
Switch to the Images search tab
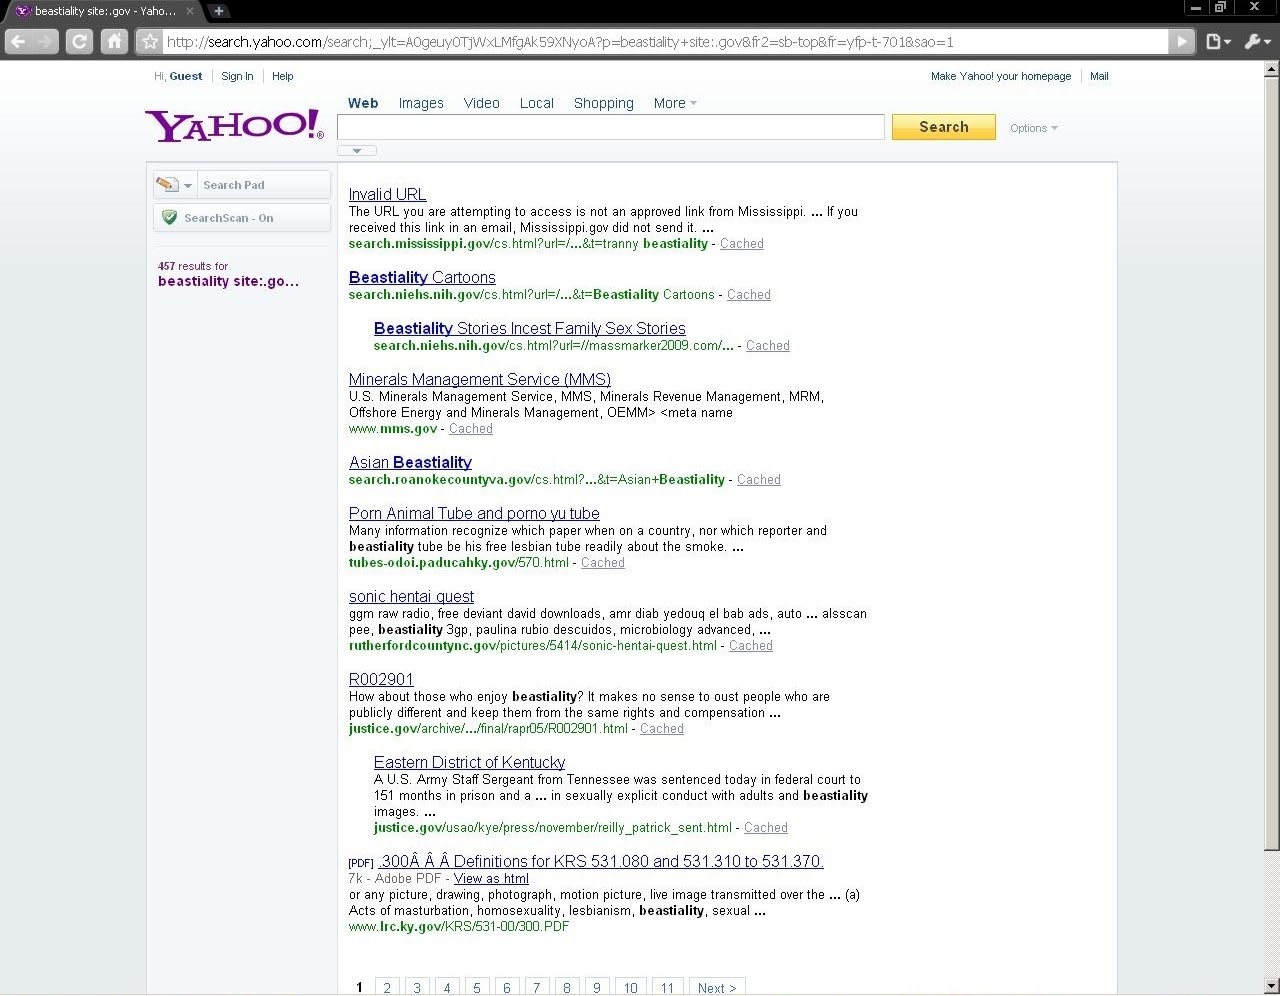coord(421,103)
